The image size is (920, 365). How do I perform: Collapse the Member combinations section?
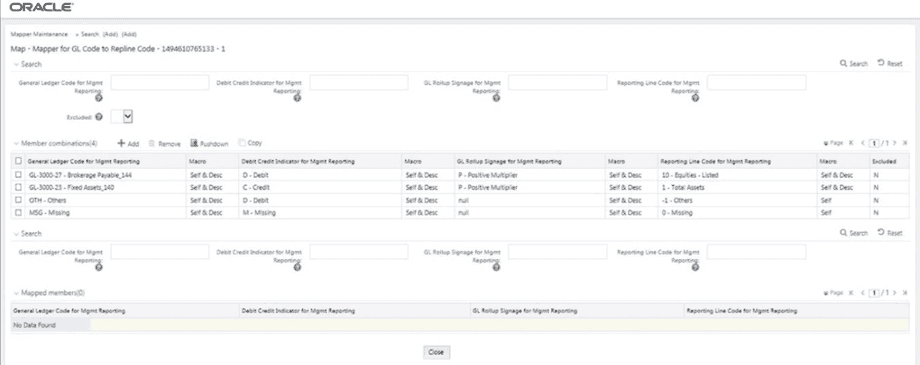(16, 143)
